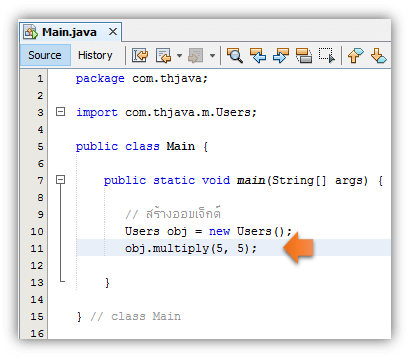Screen dimensions: 411x360
Task: Click the greyed Forward navigation icon
Action: pyautogui.click(x=196, y=55)
